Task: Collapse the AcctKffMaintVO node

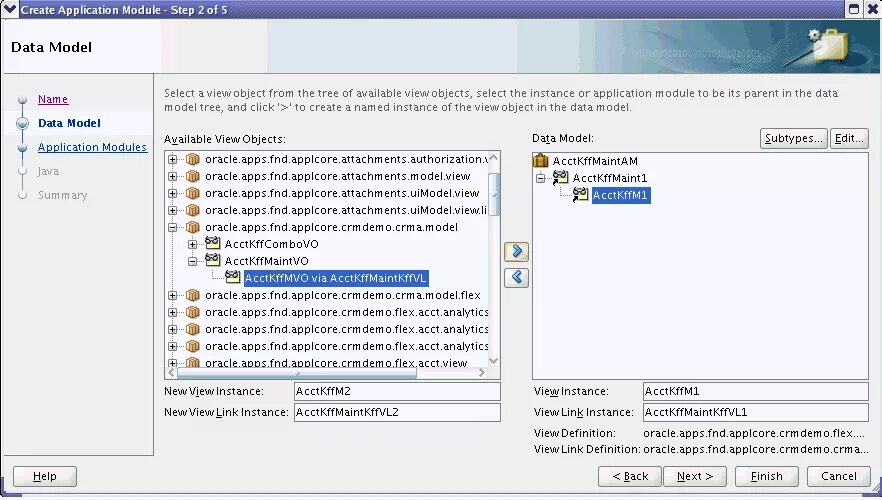Action: (192, 261)
